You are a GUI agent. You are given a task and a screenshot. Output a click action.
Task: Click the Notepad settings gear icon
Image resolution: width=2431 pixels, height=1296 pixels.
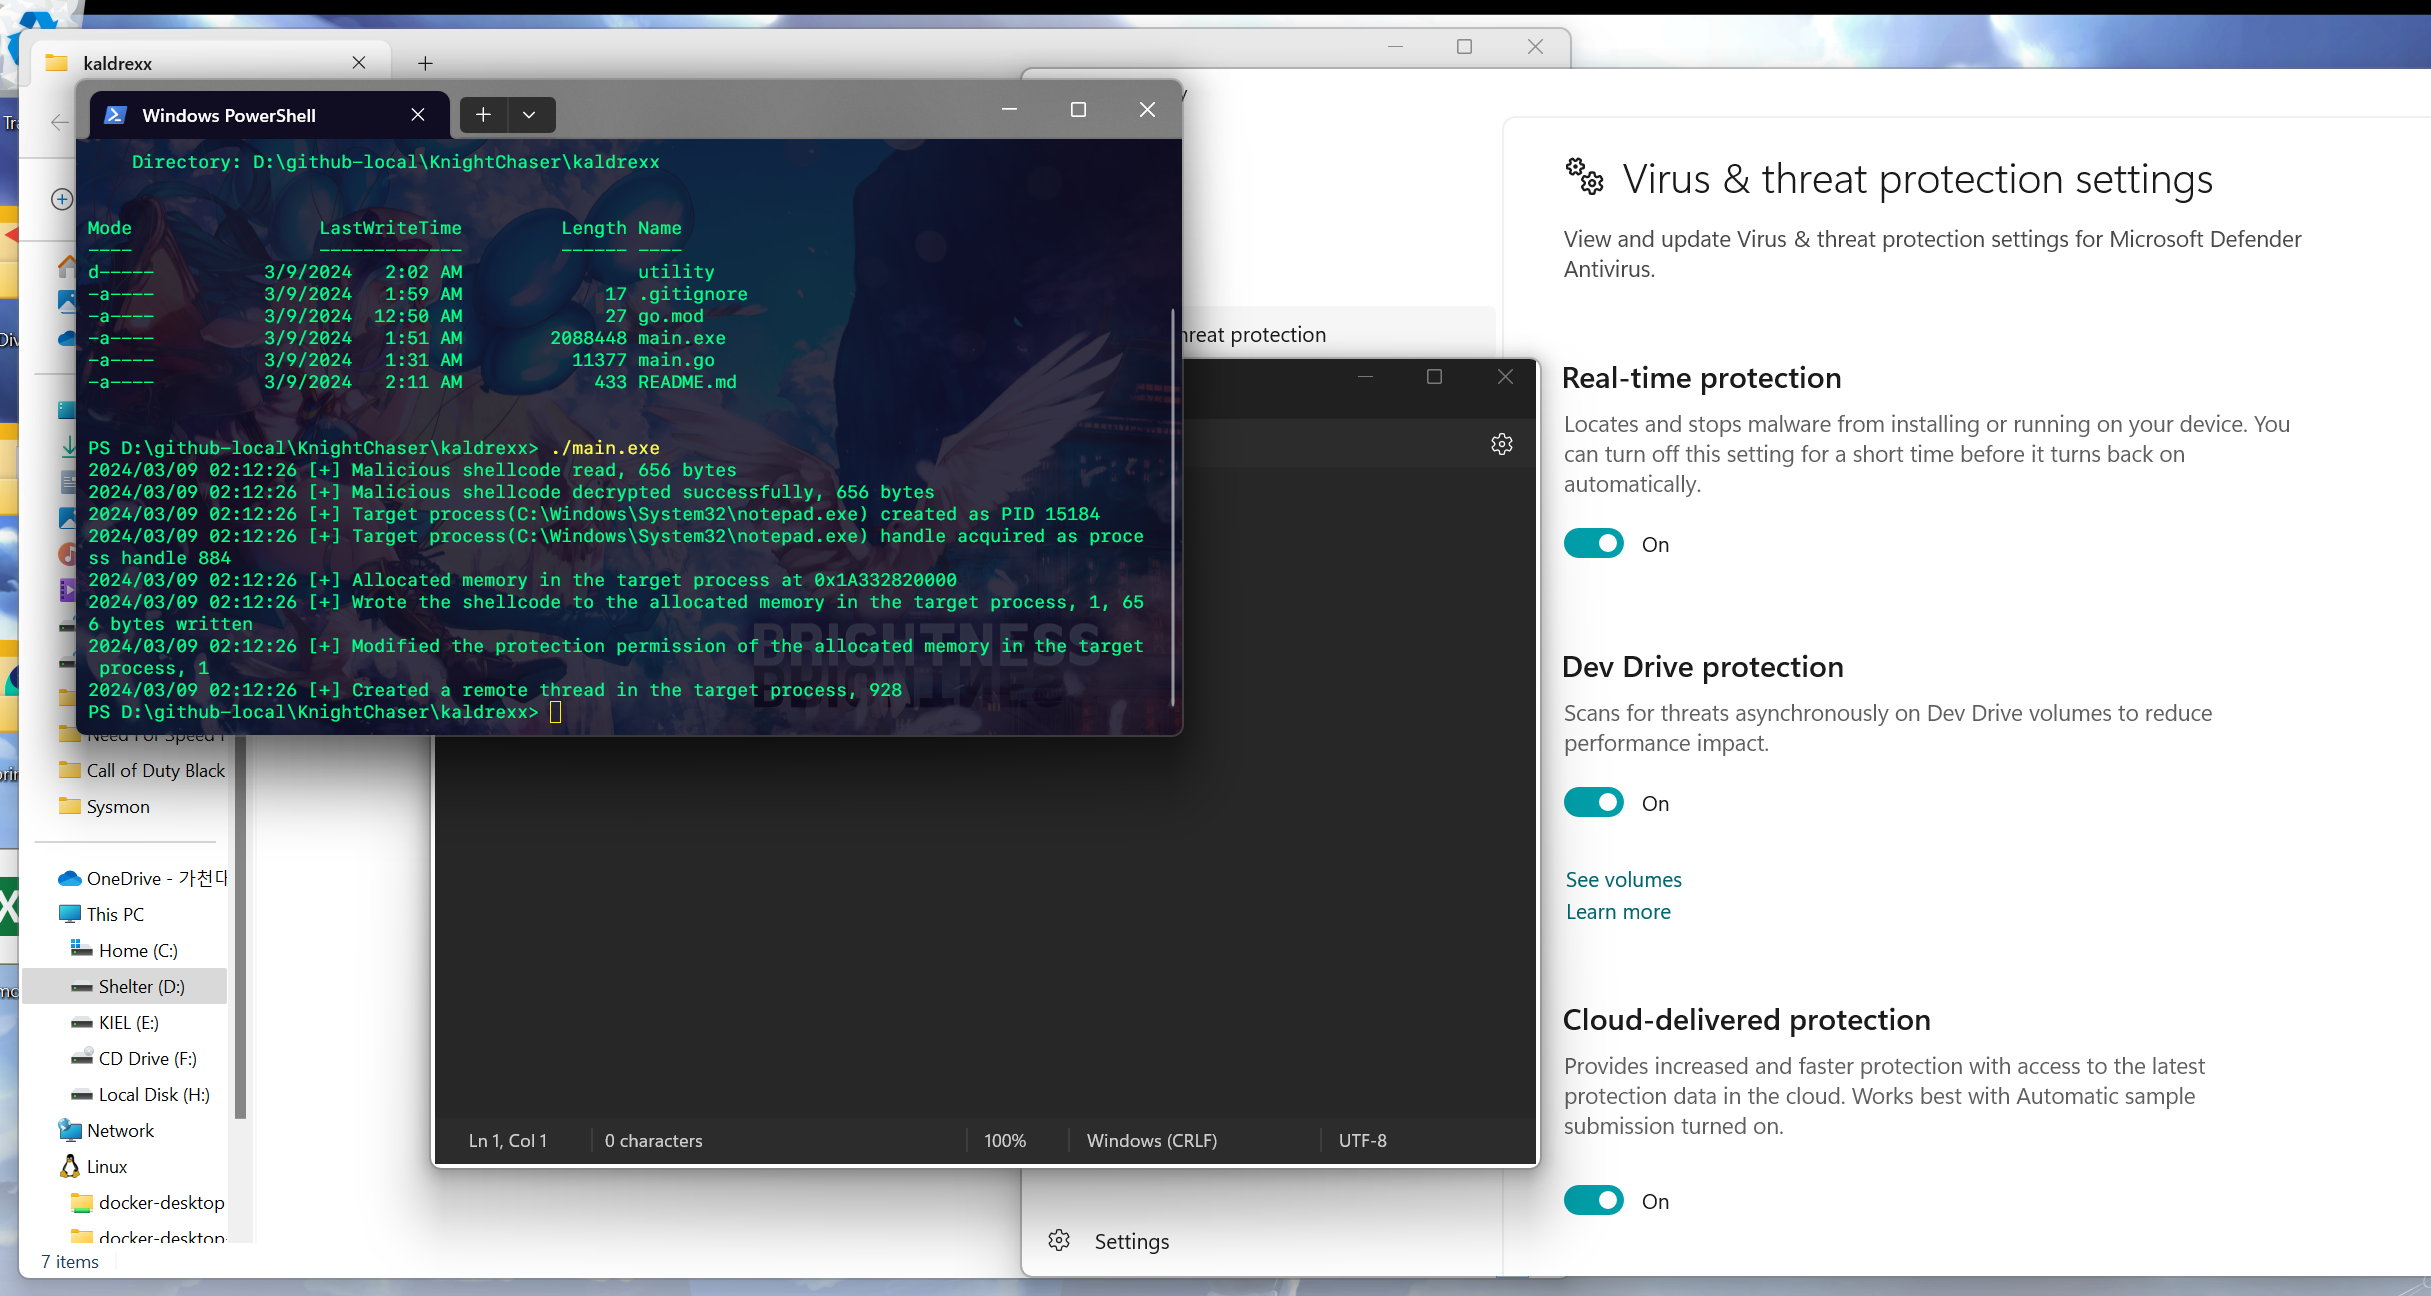(x=1501, y=444)
